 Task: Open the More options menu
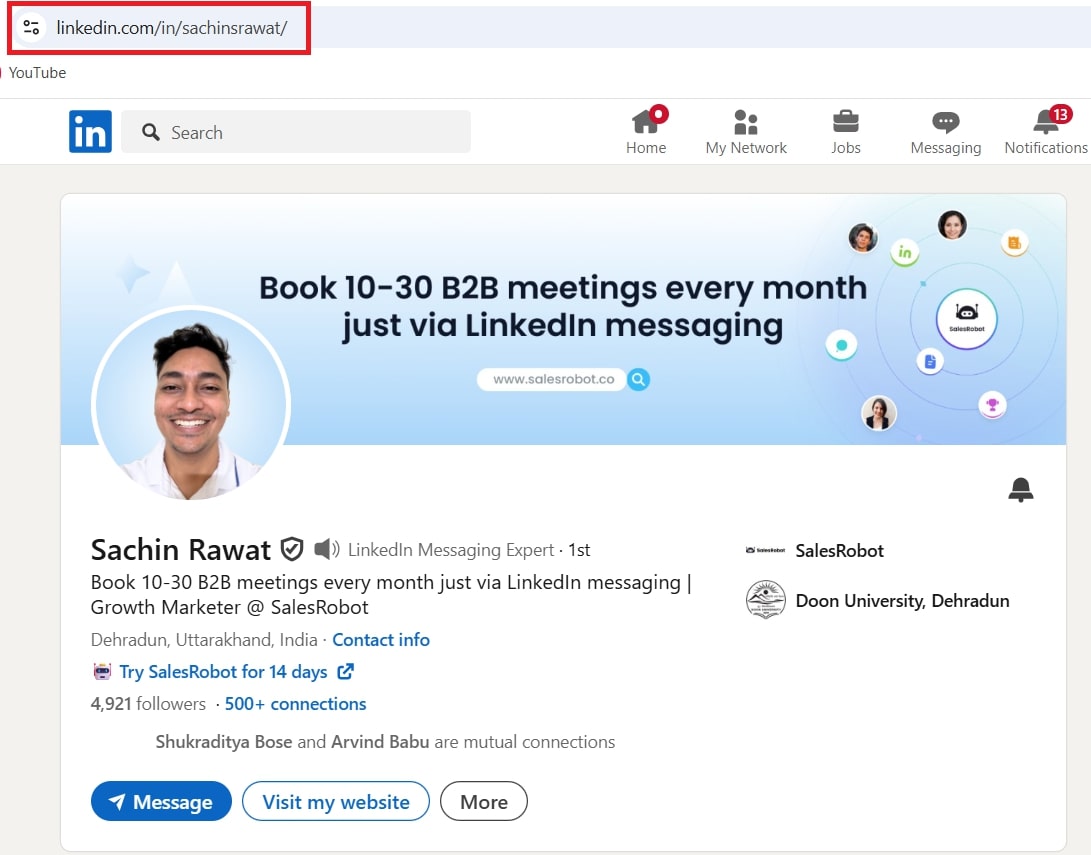click(x=483, y=801)
